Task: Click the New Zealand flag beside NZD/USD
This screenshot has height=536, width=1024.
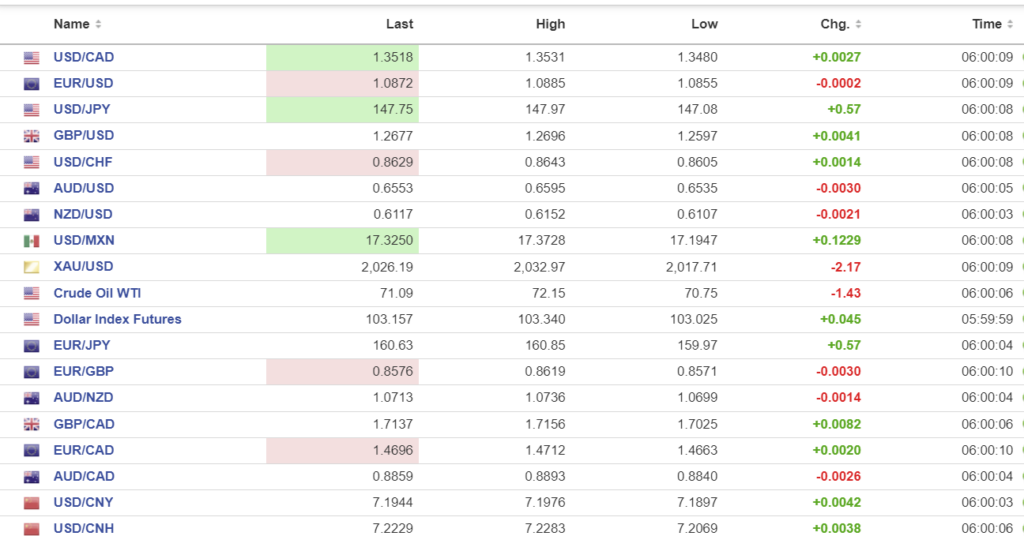Action: (x=31, y=215)
